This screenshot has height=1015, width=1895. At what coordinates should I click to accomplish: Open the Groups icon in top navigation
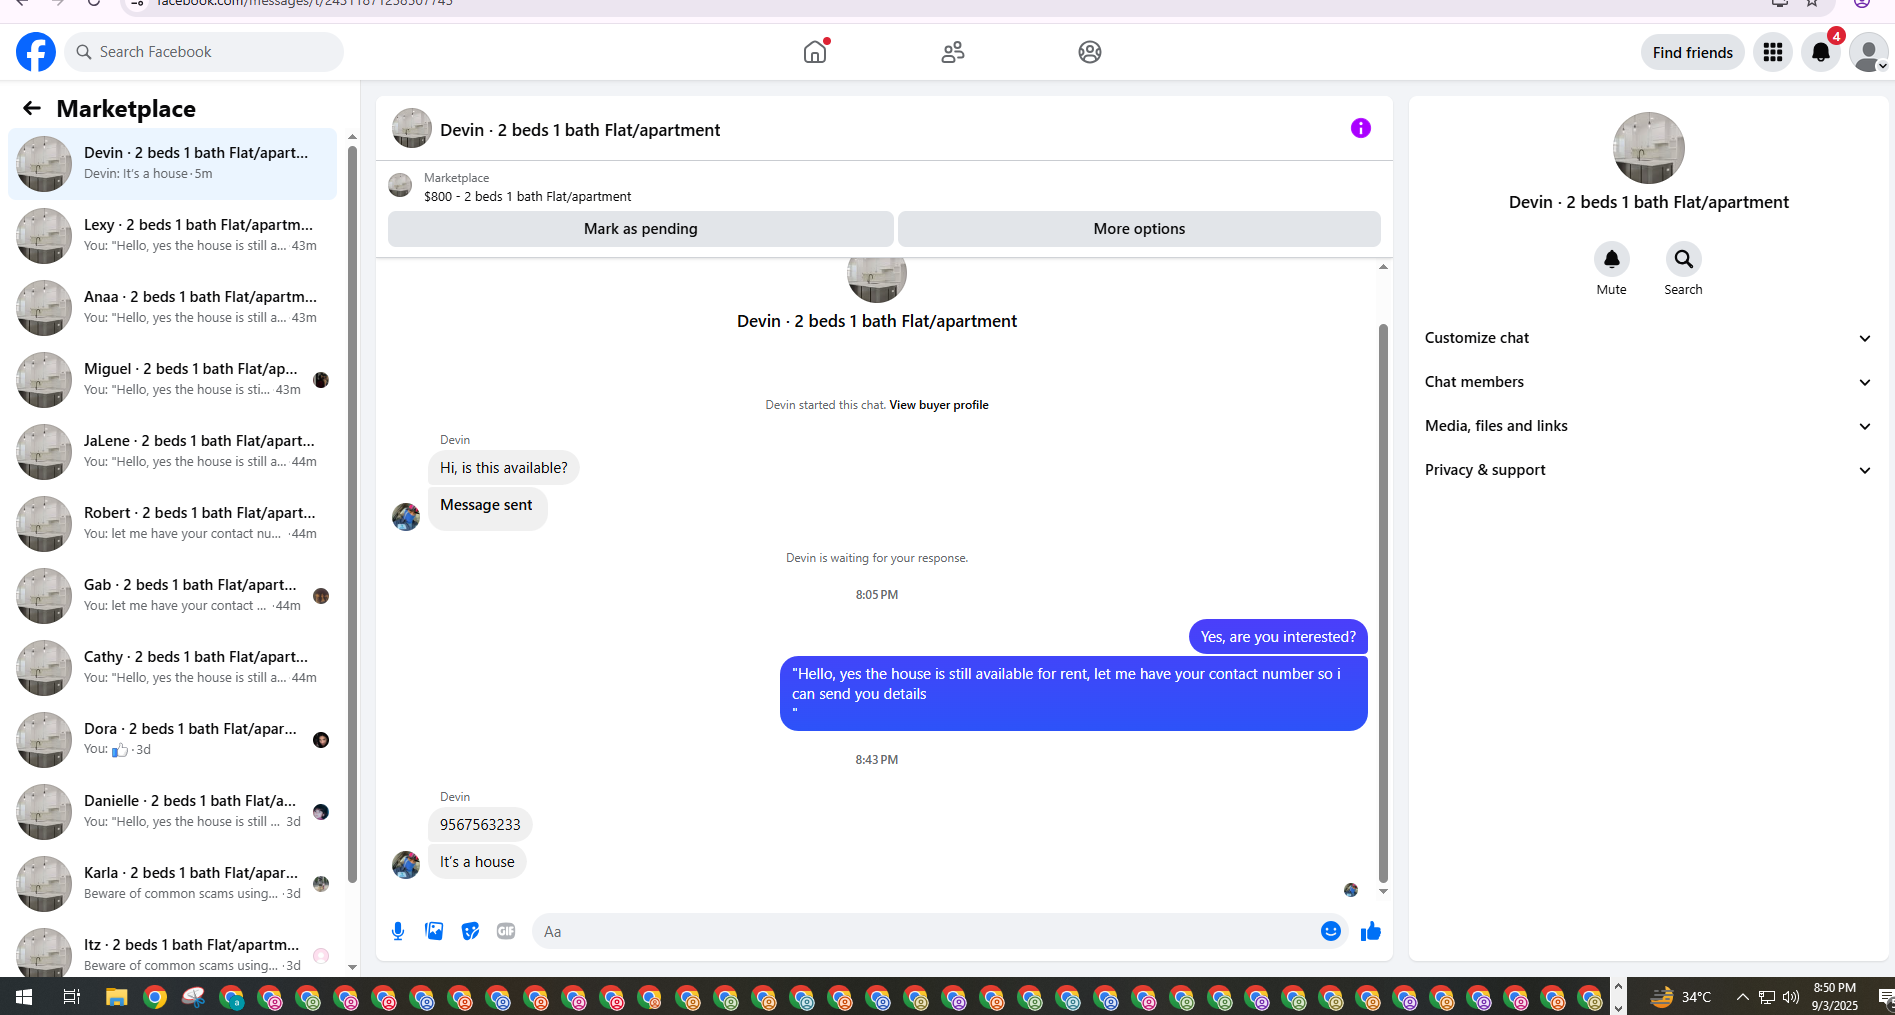(1090, 52)
